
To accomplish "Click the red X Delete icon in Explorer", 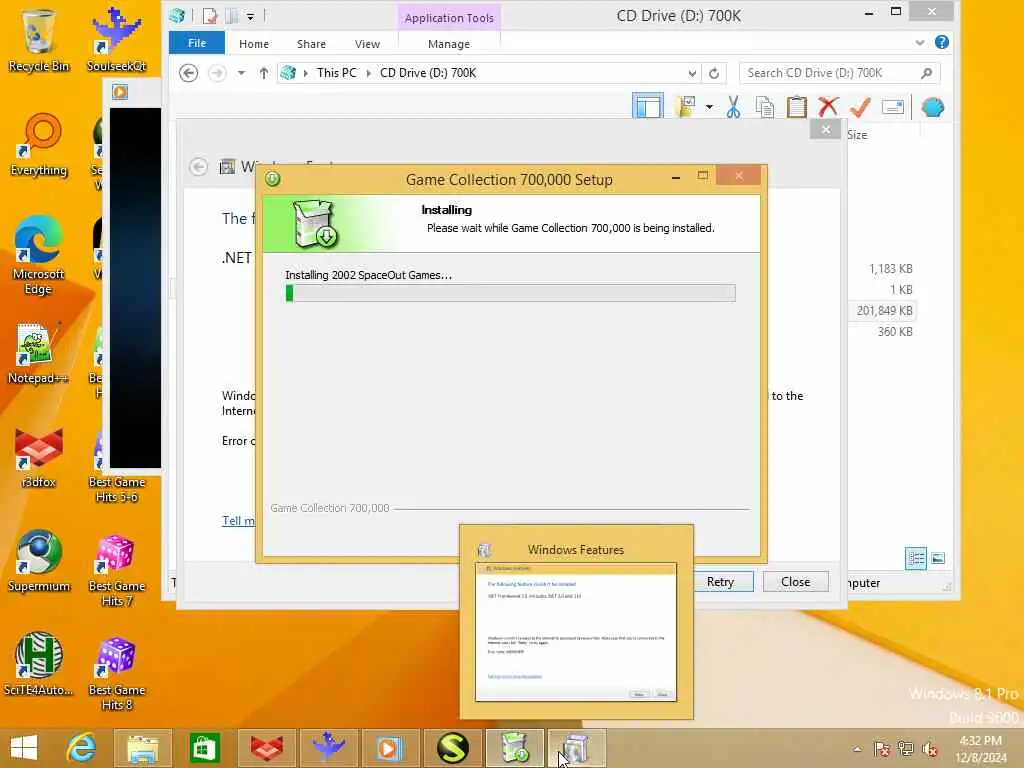I will click(828, 107).
